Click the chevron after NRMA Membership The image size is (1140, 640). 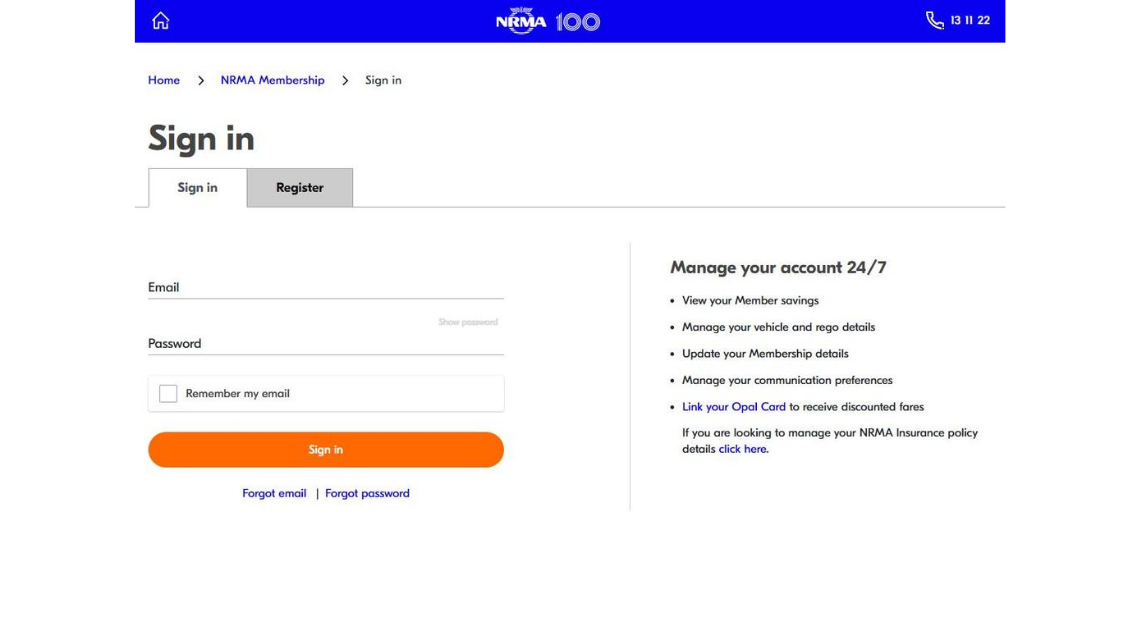[x=345, y=80]
